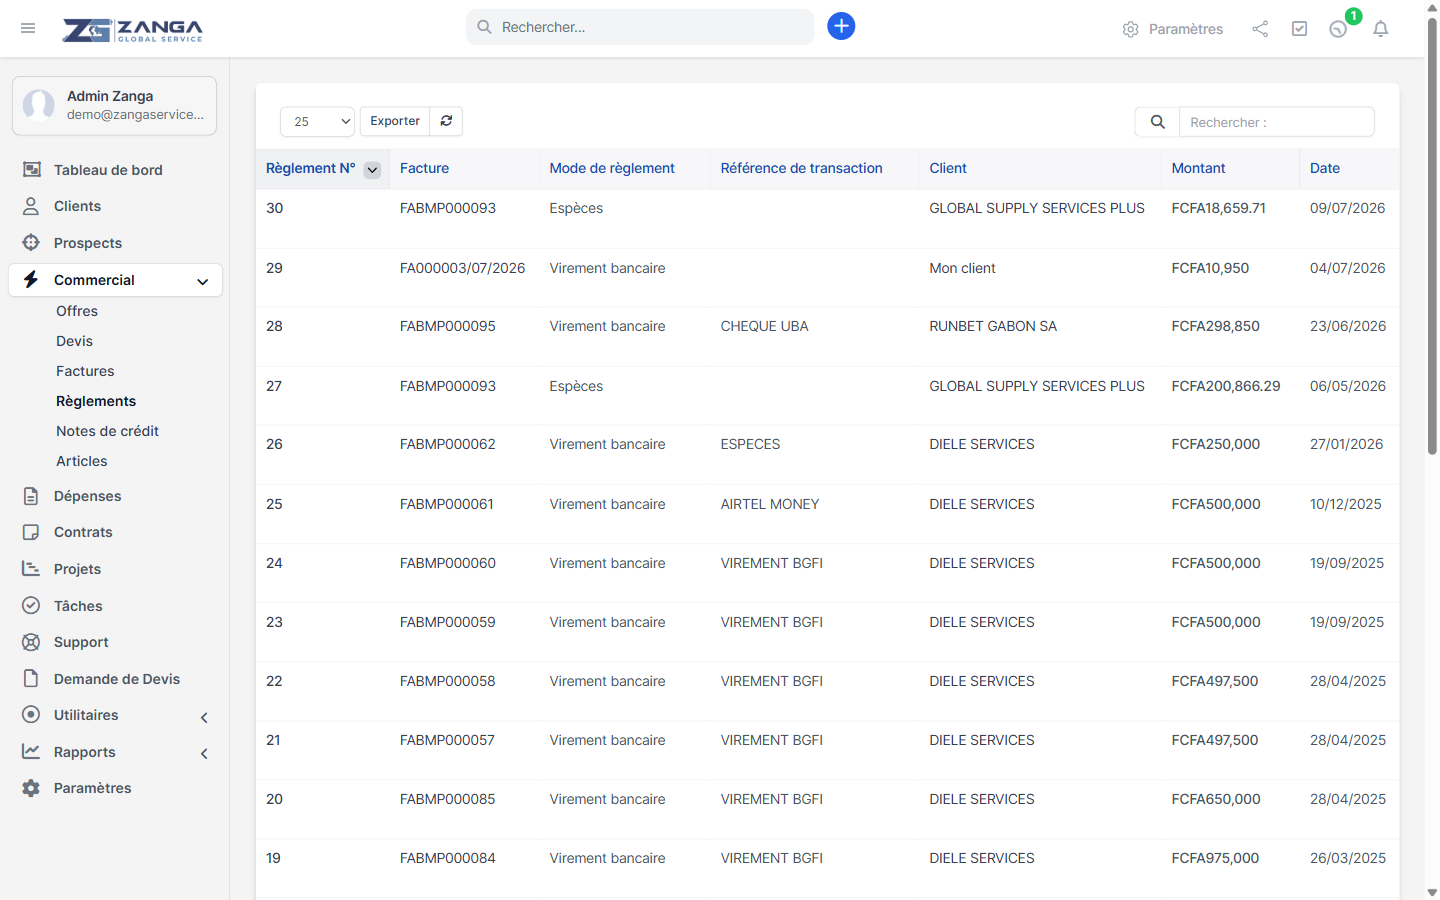The image size is (1440, 900).
Task: Select the Règlements submenu item
Action: (x=96, y=401)
